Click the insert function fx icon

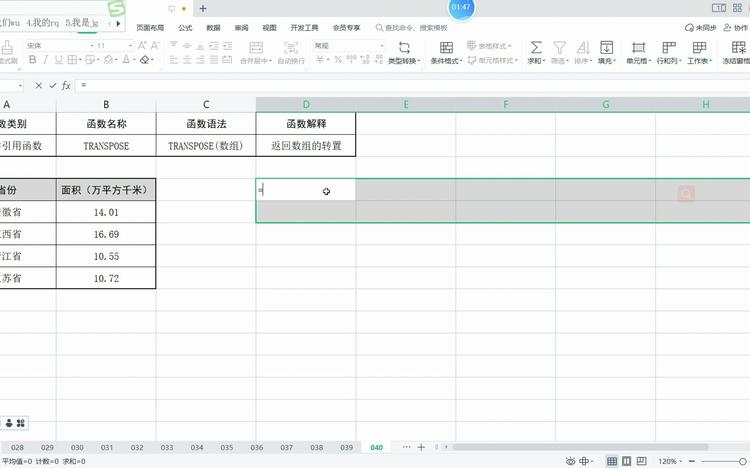tap(66, 85)
